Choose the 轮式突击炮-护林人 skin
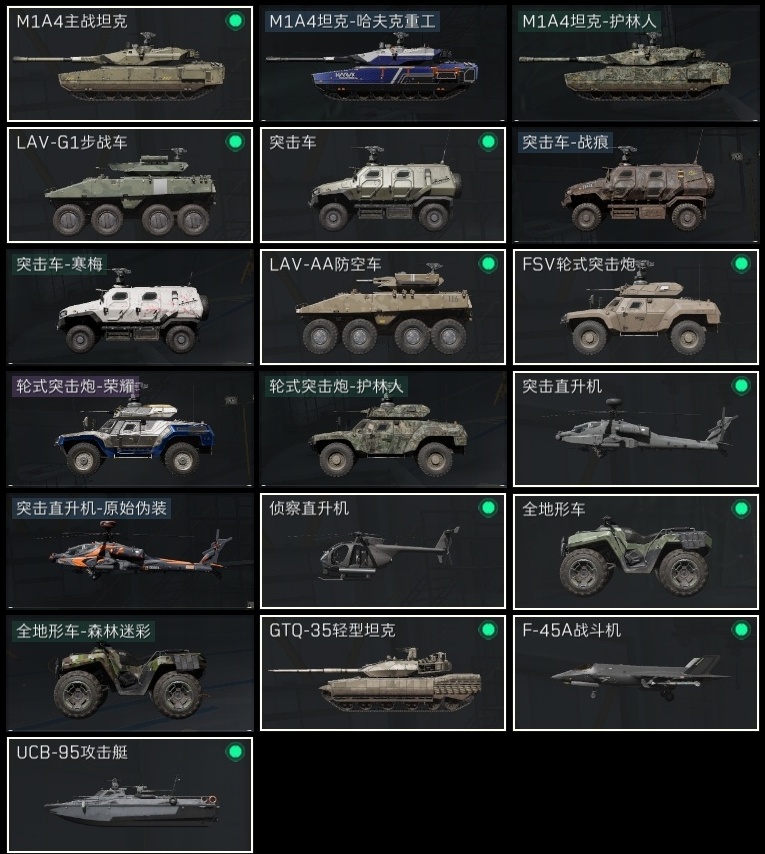The image size is (765, 854). tap(383, 429)
